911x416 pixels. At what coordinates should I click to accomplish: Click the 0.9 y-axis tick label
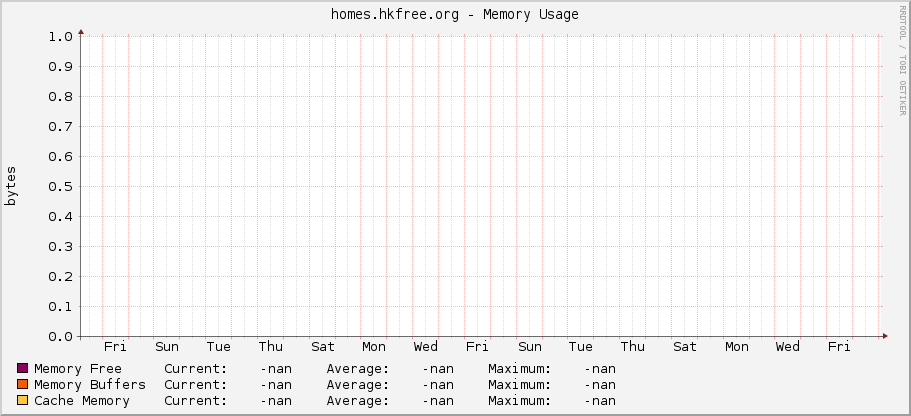[60, 66]
